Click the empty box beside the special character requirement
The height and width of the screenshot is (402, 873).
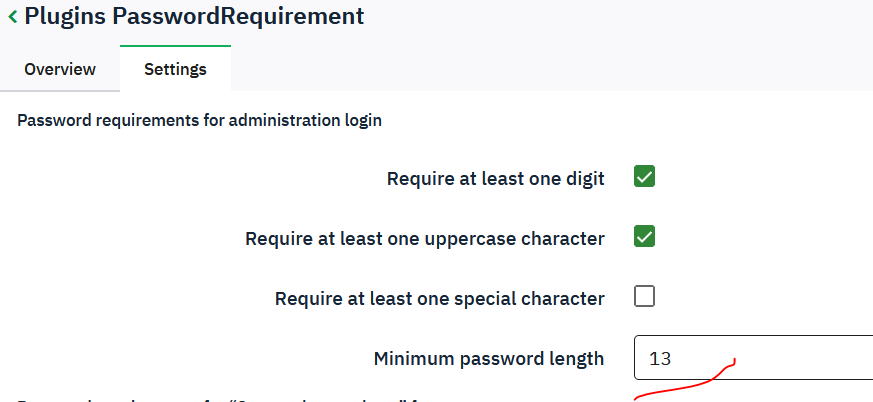click(x=645, y=297)
